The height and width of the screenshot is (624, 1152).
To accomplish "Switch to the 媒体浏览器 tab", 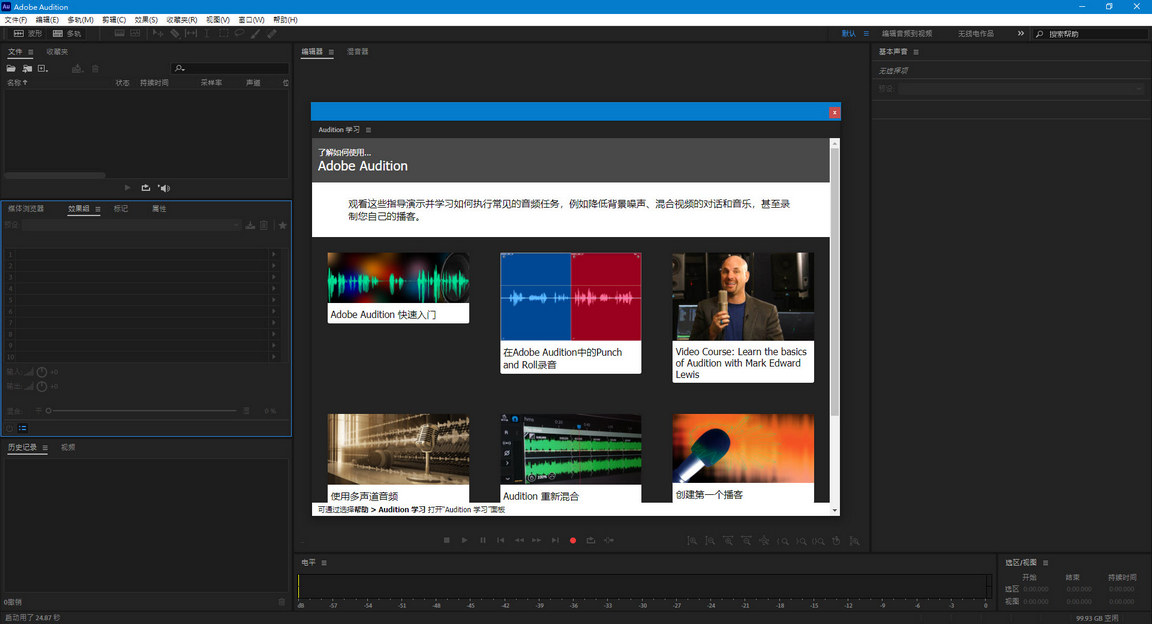I will tap(26, 209).
